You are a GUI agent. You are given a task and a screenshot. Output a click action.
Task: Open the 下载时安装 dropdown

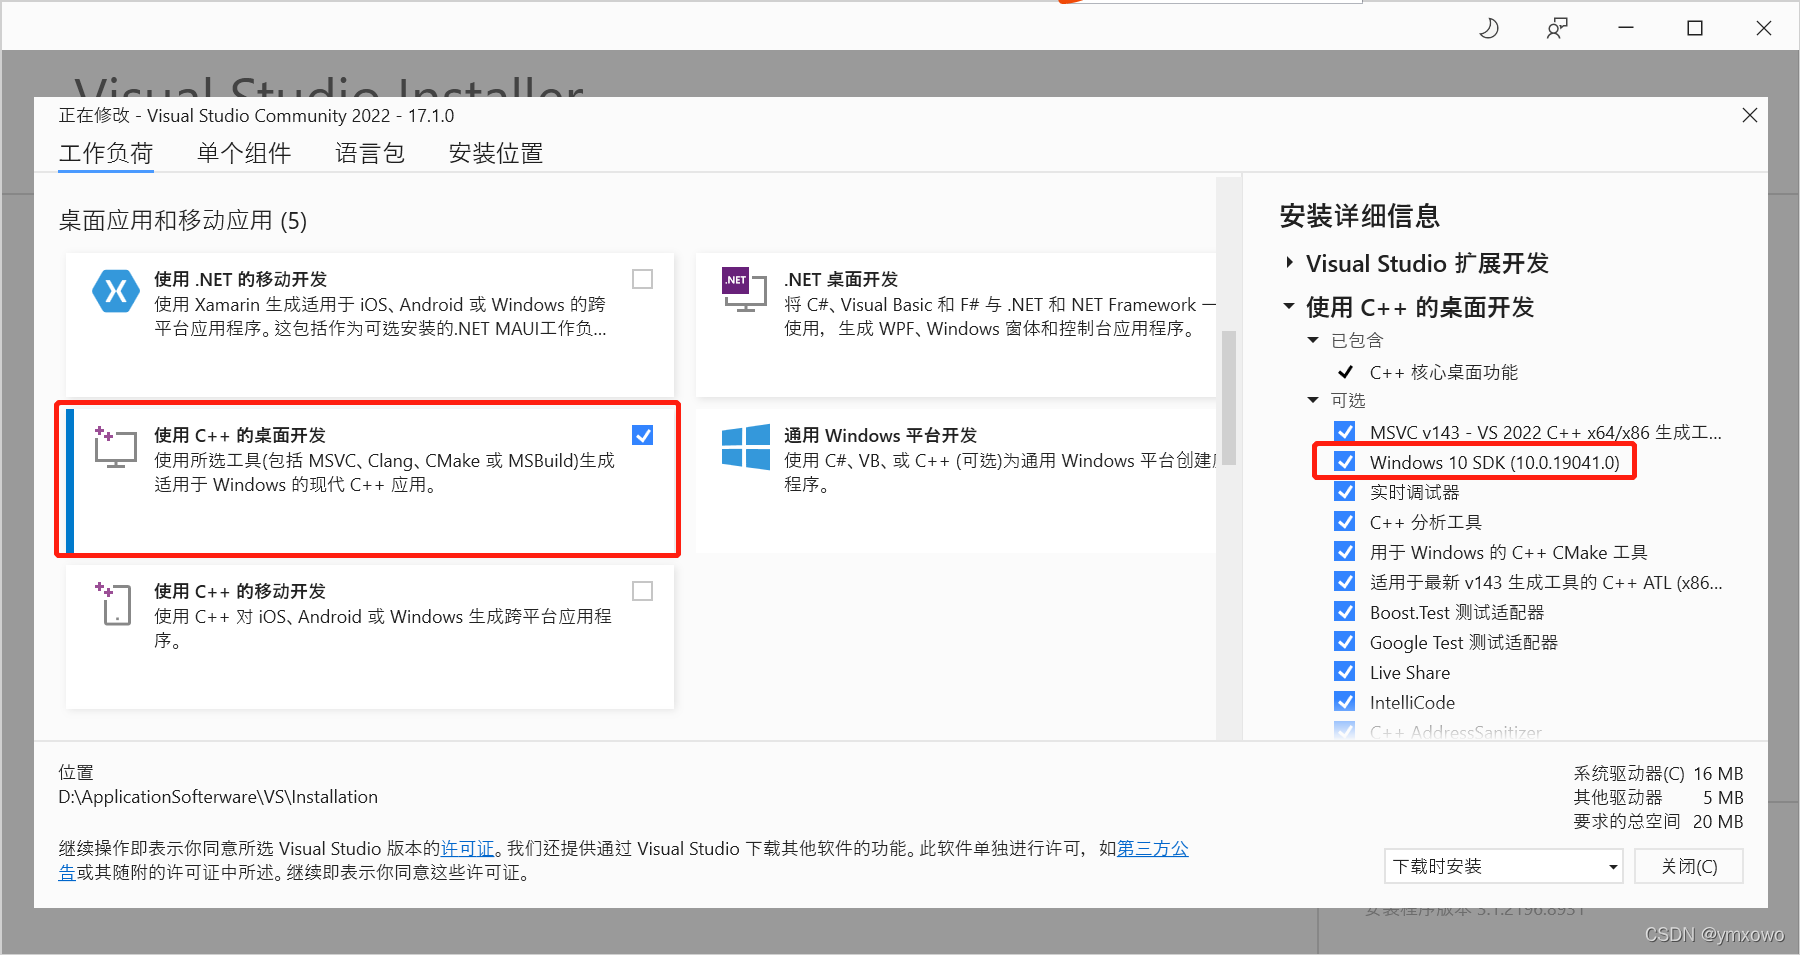(1503, 866)
